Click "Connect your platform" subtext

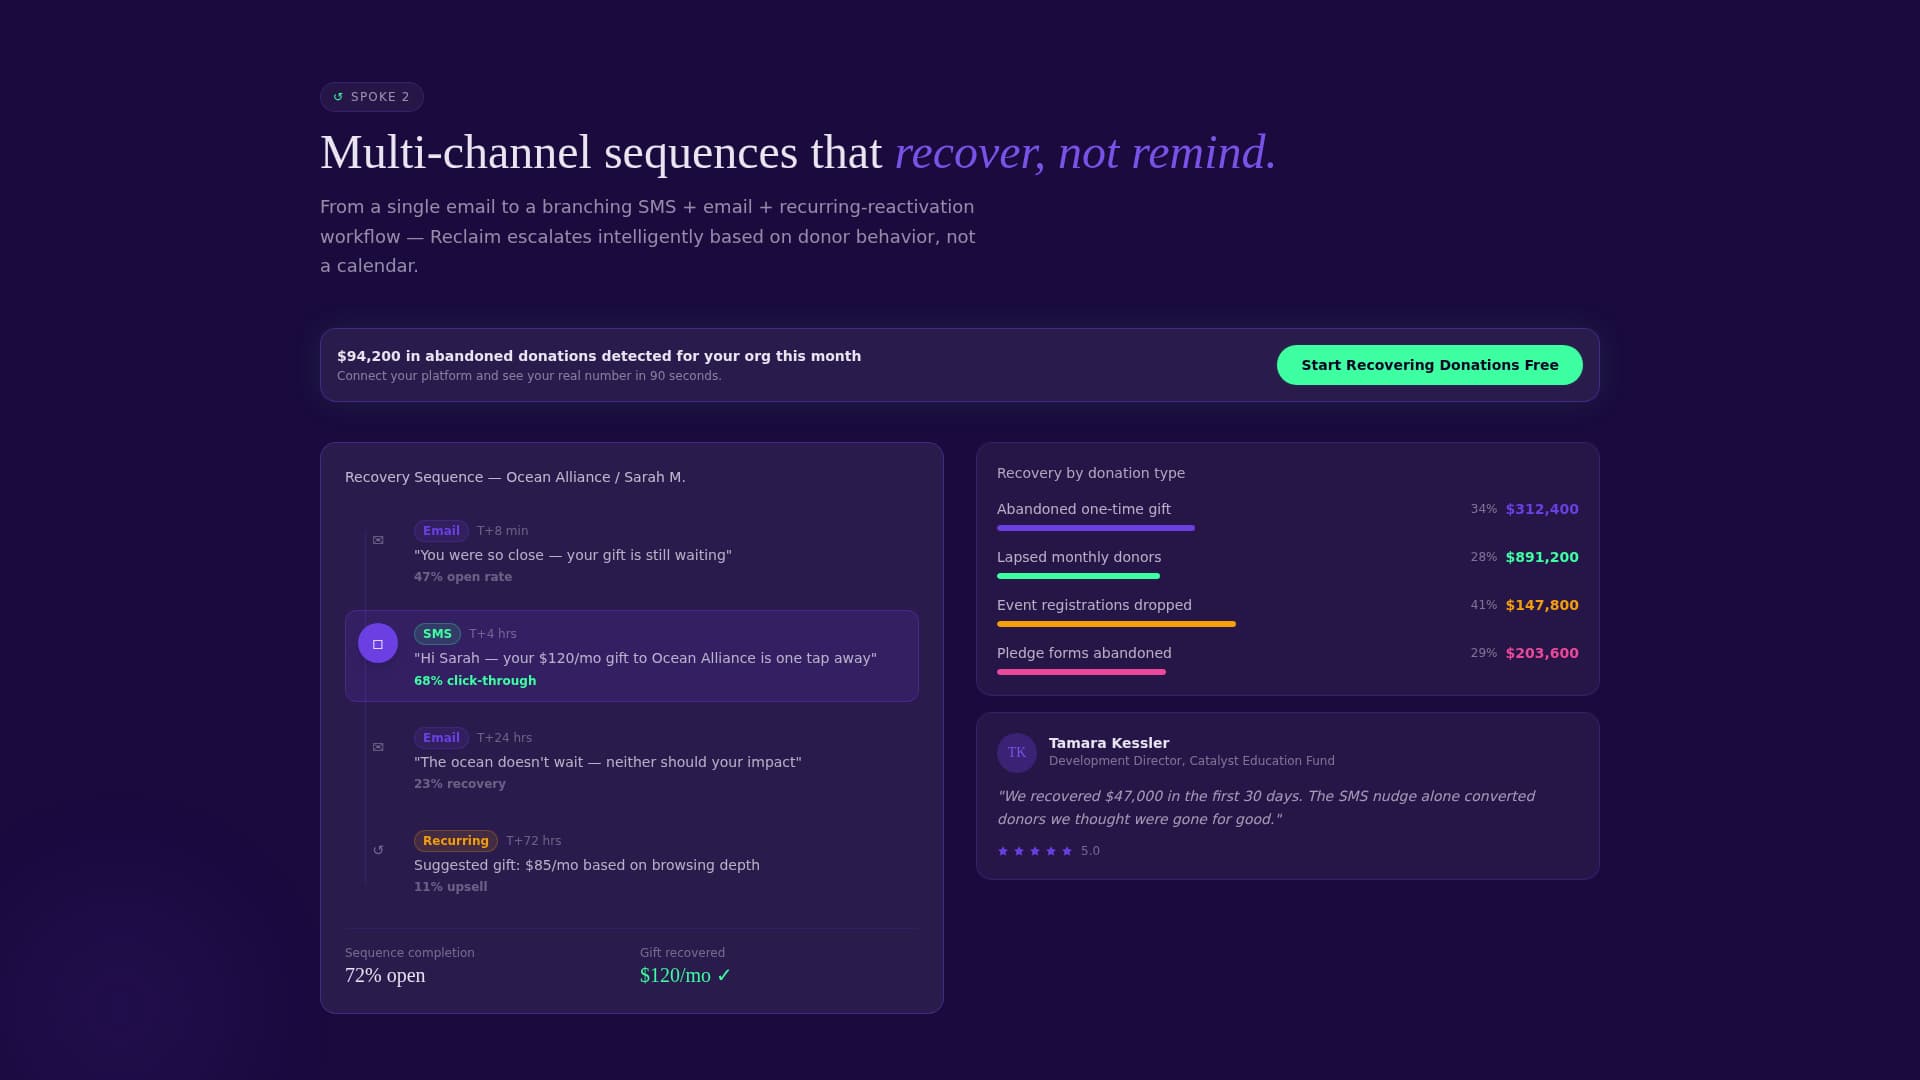coord(529,376)
